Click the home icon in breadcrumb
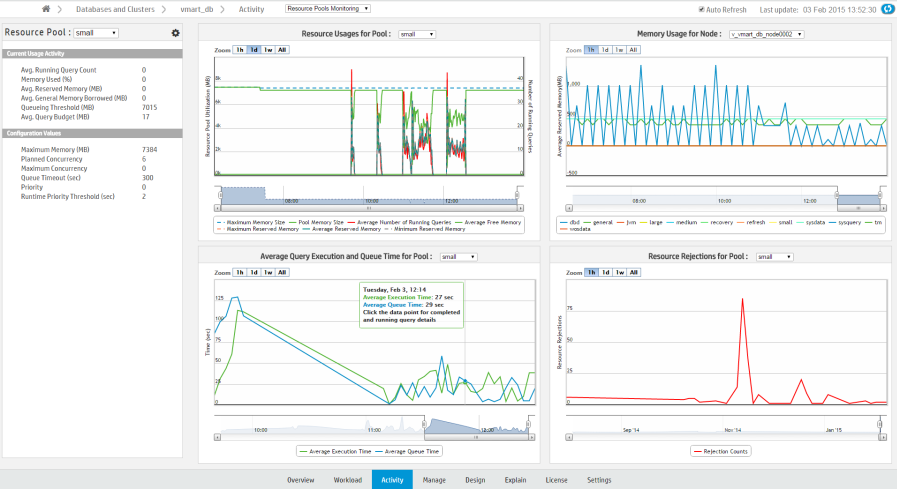This screenshot has width=897, height=489. coord(46,9)
